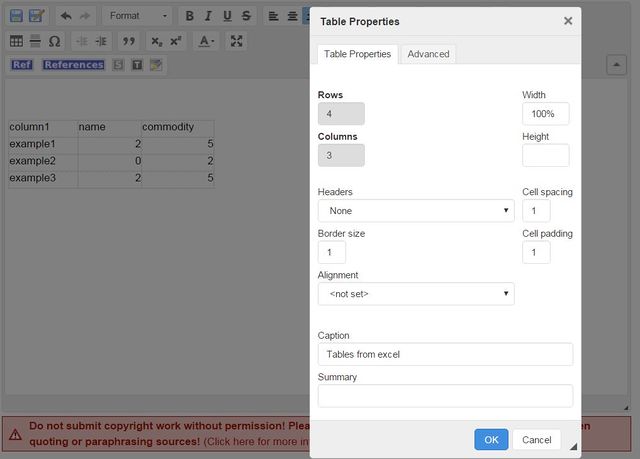Switch to the Advanced tab

pyautogui.click(x=428, y=54)
